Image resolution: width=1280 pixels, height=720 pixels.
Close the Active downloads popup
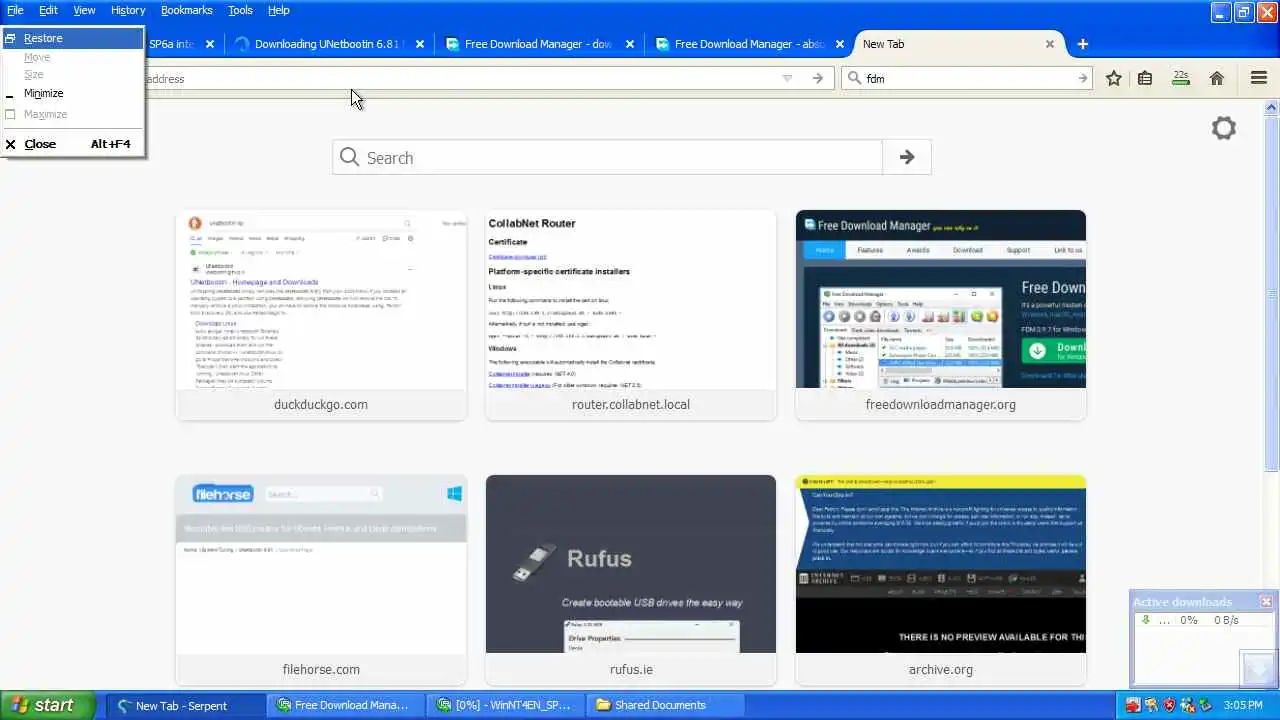[1266, 602]
